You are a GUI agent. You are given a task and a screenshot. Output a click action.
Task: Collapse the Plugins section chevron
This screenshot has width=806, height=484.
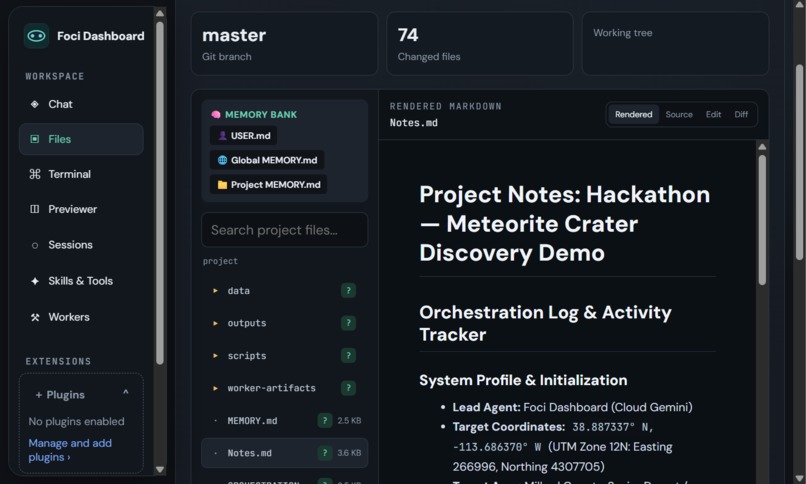pyautogui.click(x=125, y=393)
